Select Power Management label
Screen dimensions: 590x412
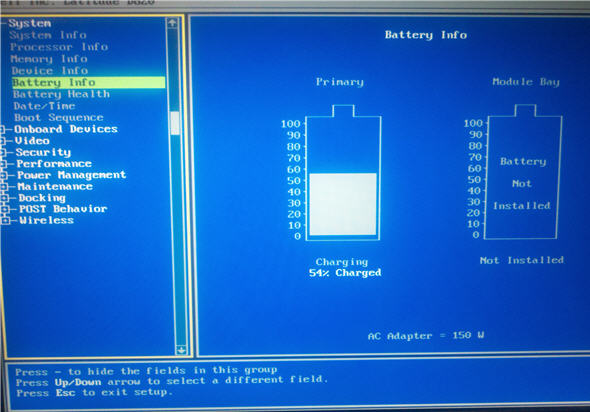71,175
